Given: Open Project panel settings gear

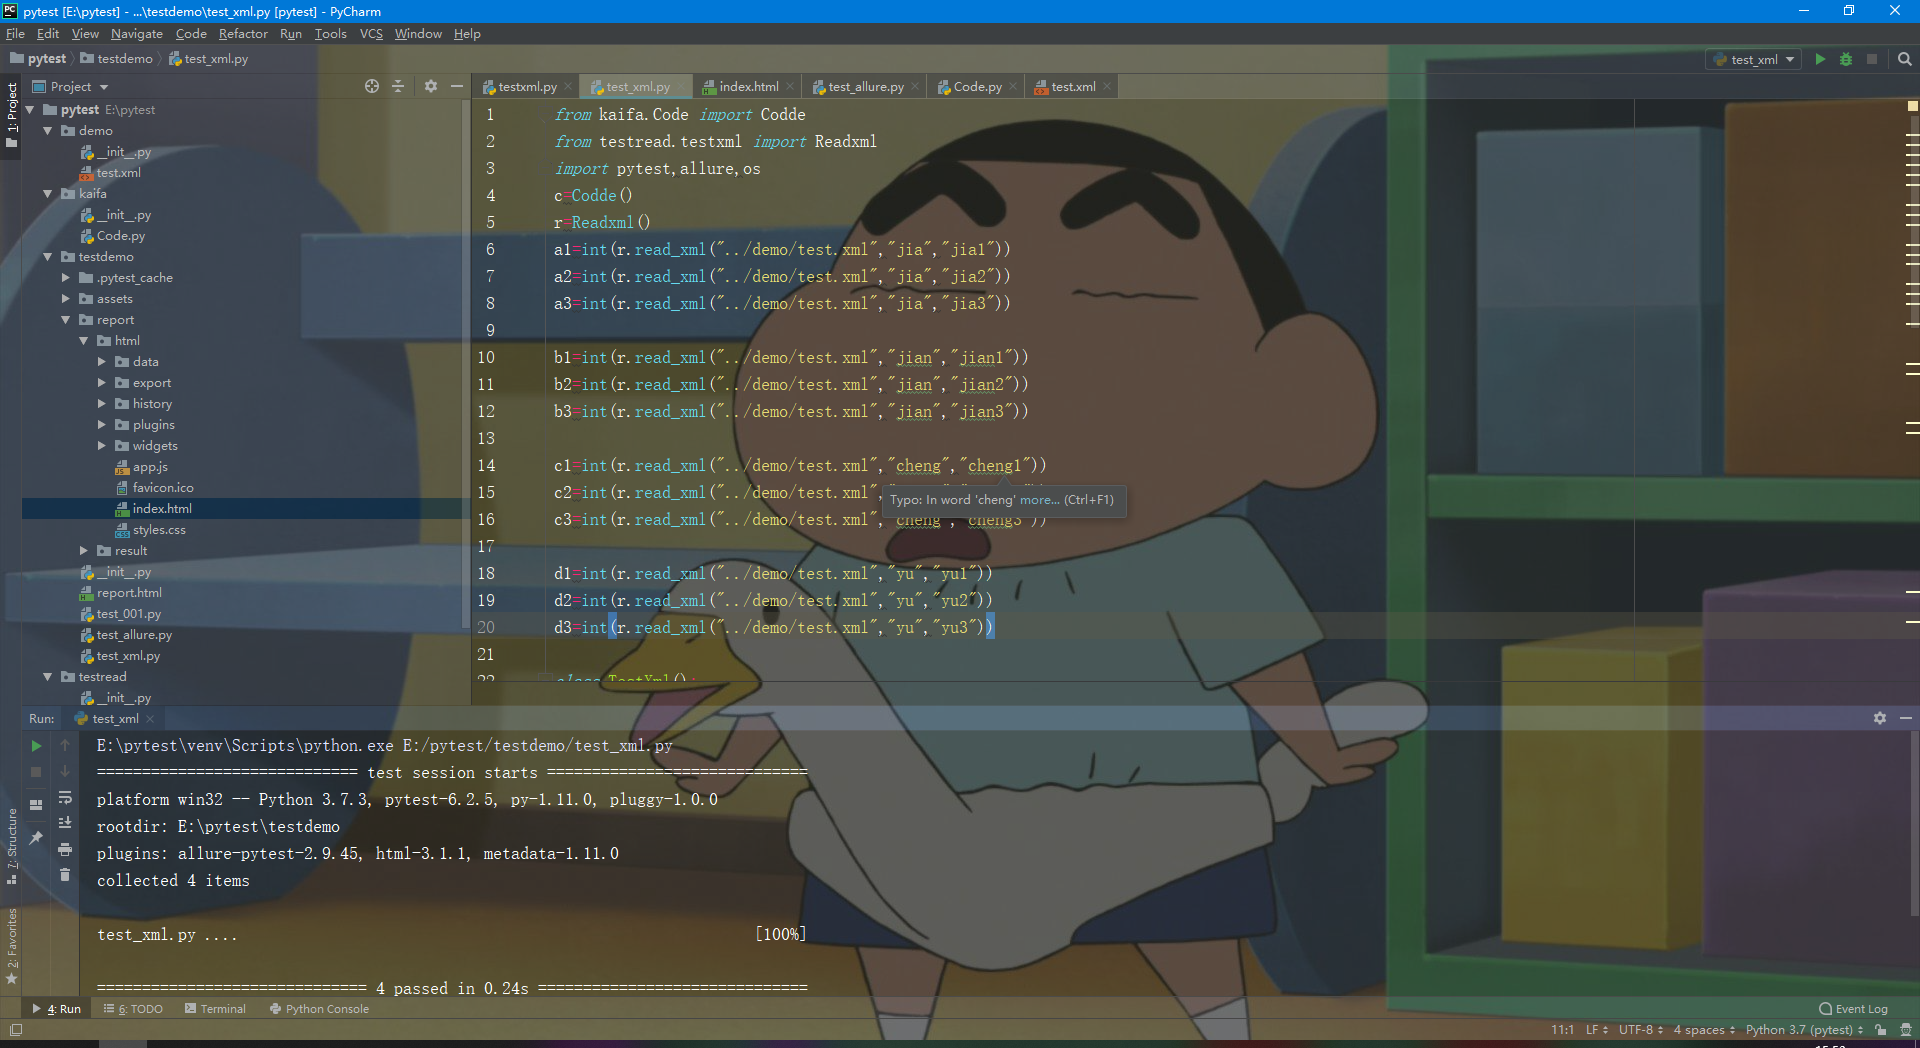Looking at the screenshot, I should click(x=431, y=86).
